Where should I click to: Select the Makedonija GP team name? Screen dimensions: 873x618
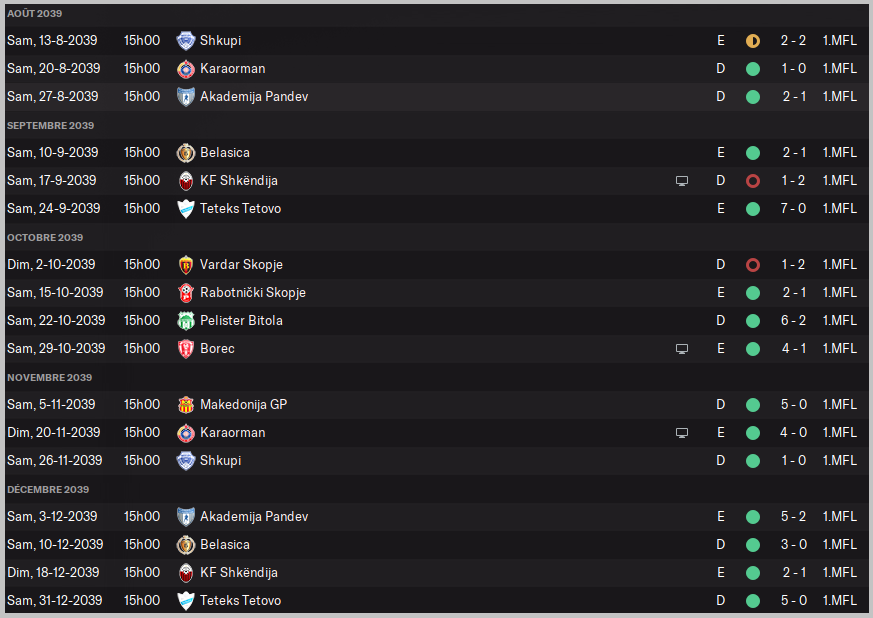tap(243, 405)
